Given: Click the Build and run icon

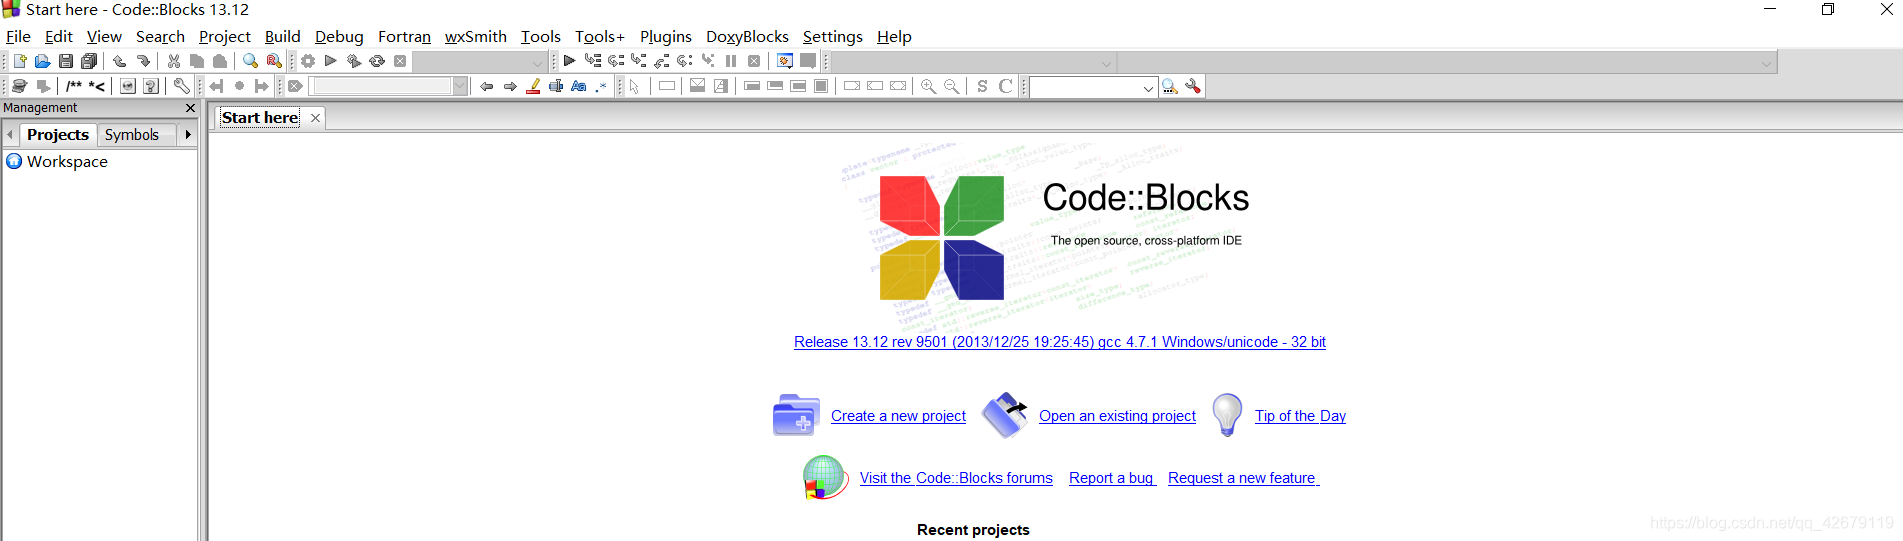Looking at the screenshot, I should tap(353, 61).
